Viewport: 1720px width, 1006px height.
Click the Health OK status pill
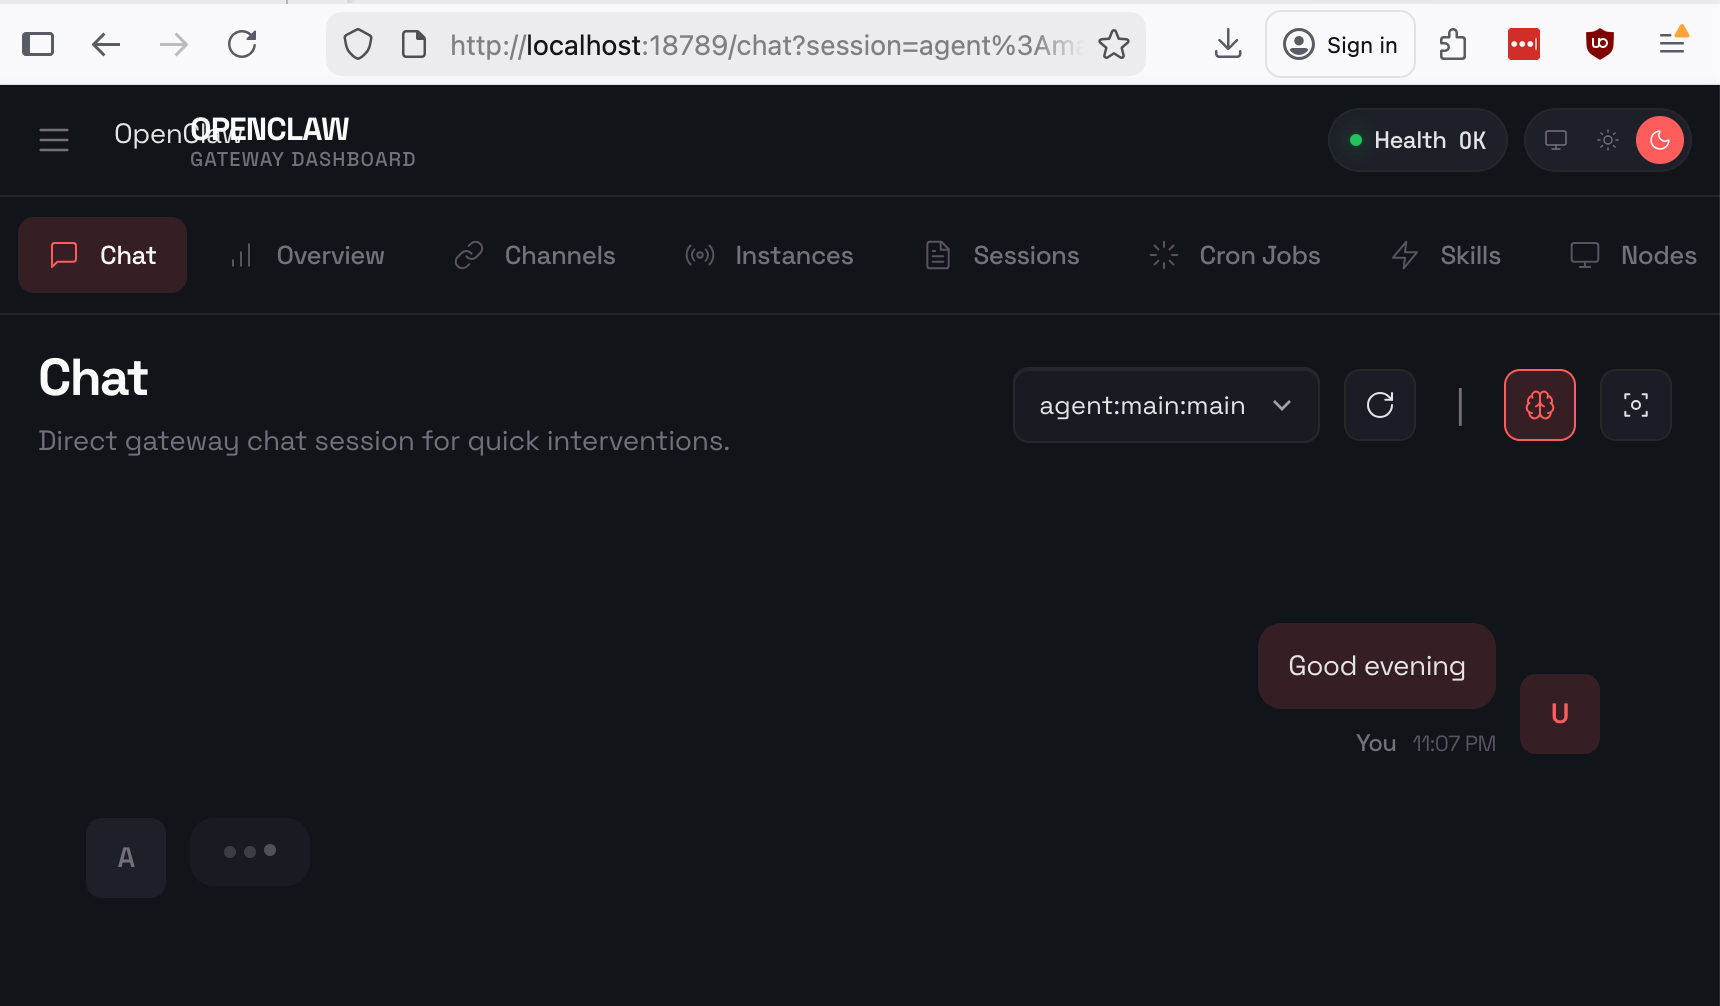click(x=1417, y=140)
